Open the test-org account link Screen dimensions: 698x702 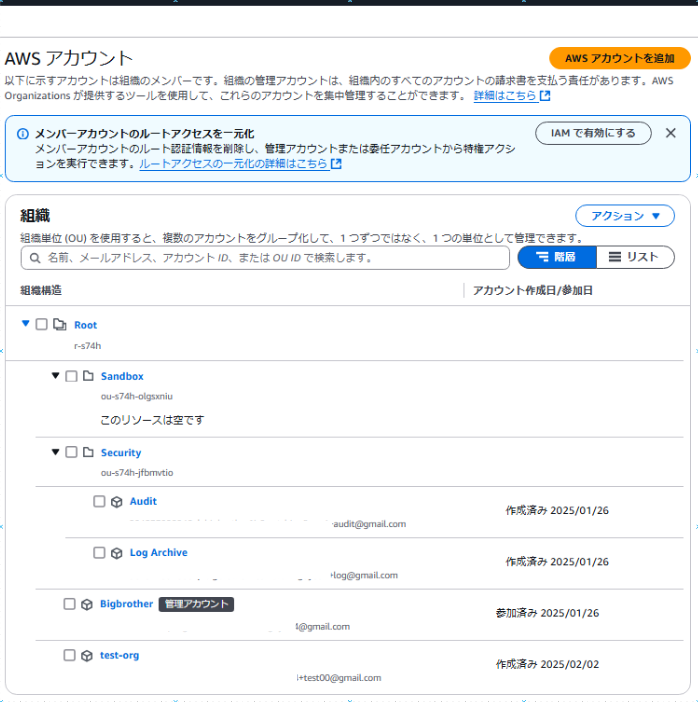click(120, 655)
